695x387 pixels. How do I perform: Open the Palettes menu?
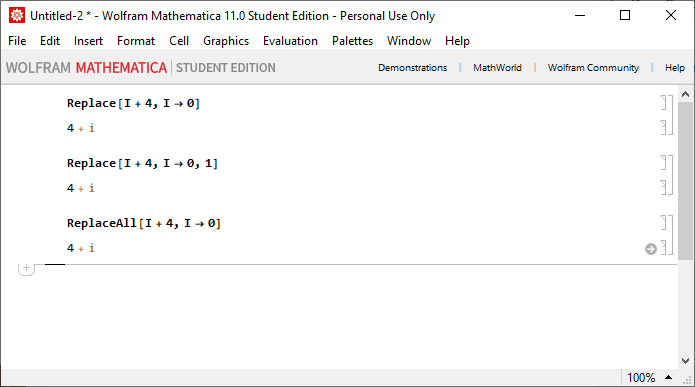[352, 41]
